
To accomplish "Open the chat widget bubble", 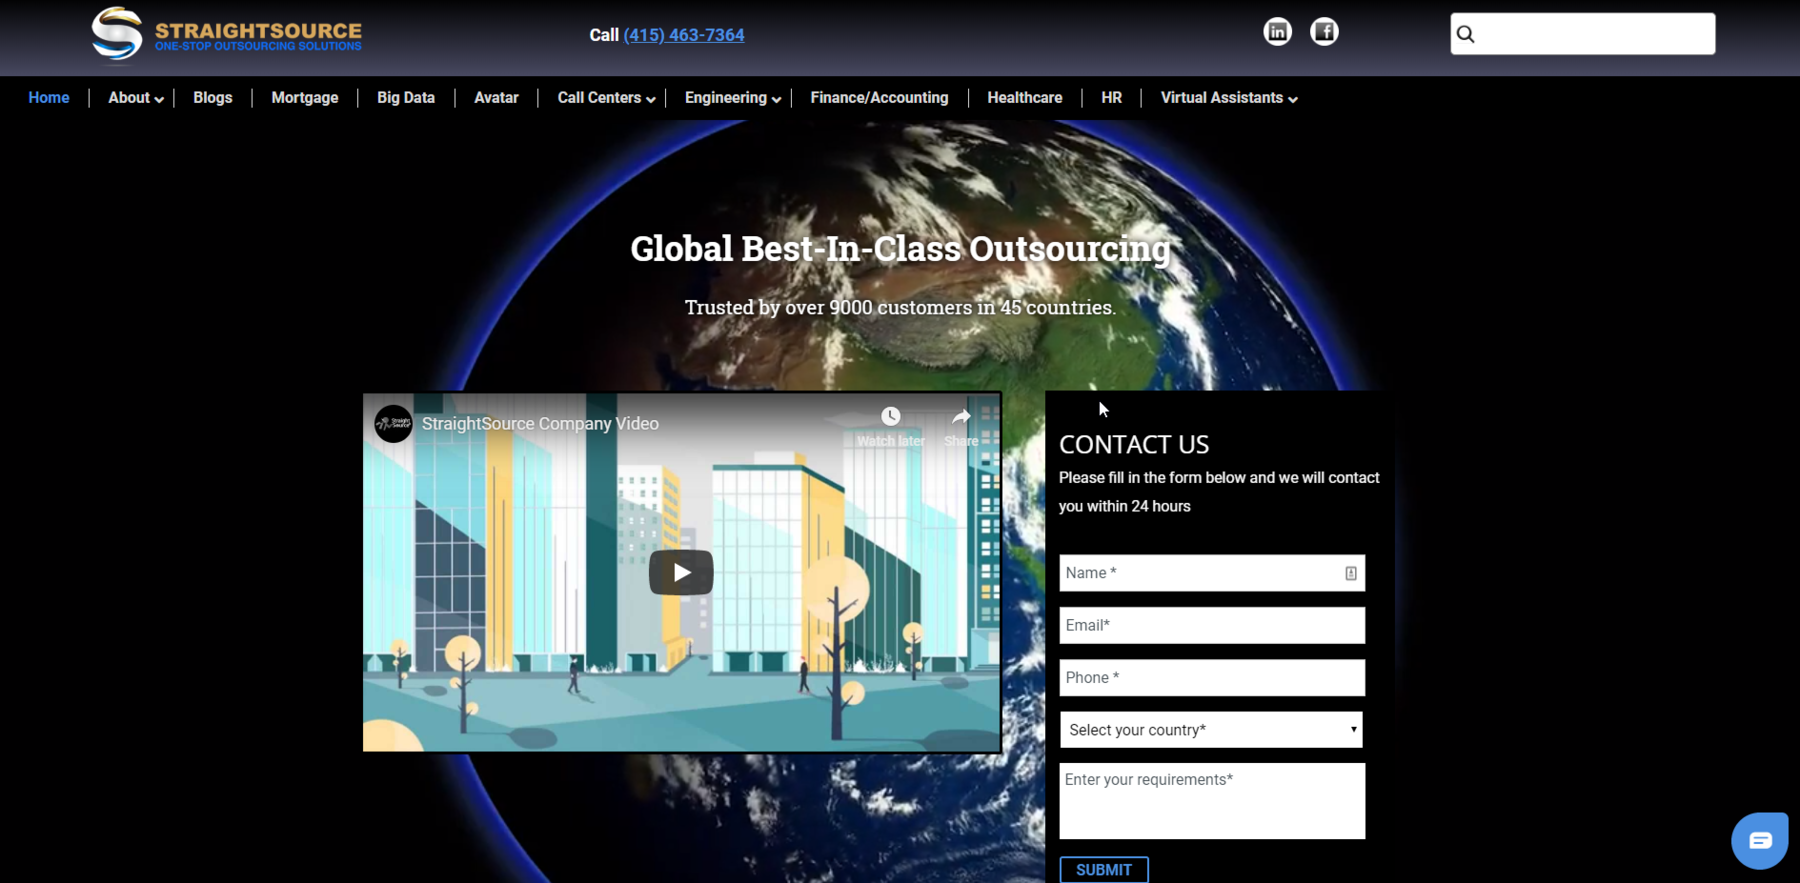I will coord(1760,840).
